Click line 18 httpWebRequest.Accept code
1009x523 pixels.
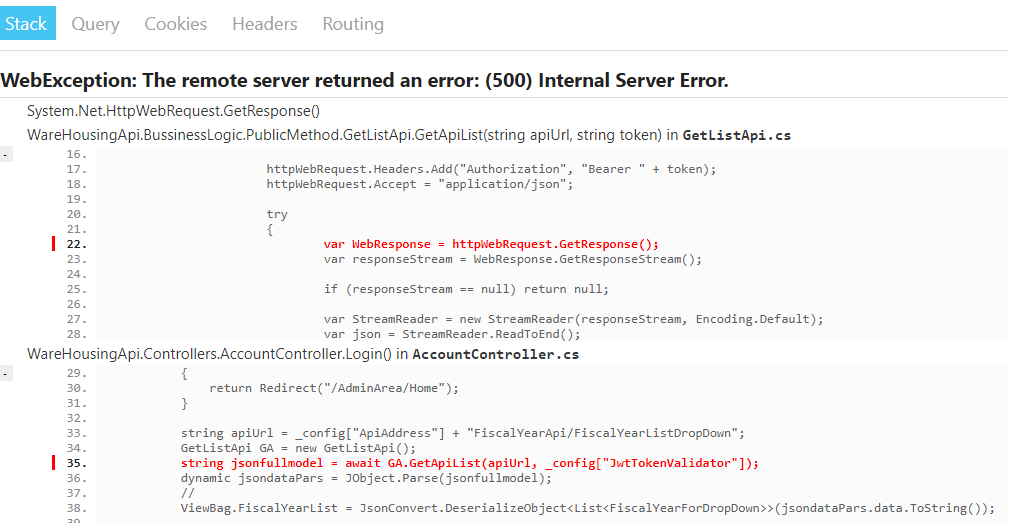tap(420, 184)
